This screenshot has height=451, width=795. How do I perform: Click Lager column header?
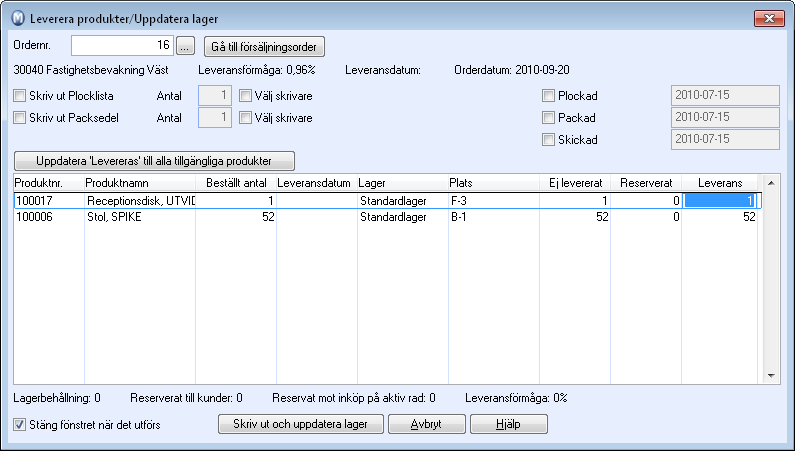403,183
